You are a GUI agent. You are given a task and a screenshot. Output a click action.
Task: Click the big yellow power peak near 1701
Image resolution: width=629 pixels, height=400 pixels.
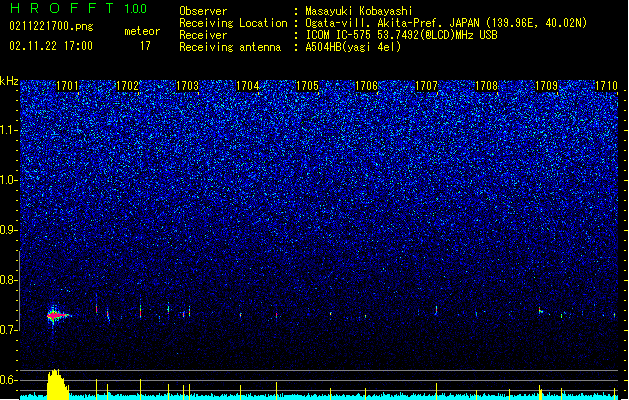click(x=58, y=384)
